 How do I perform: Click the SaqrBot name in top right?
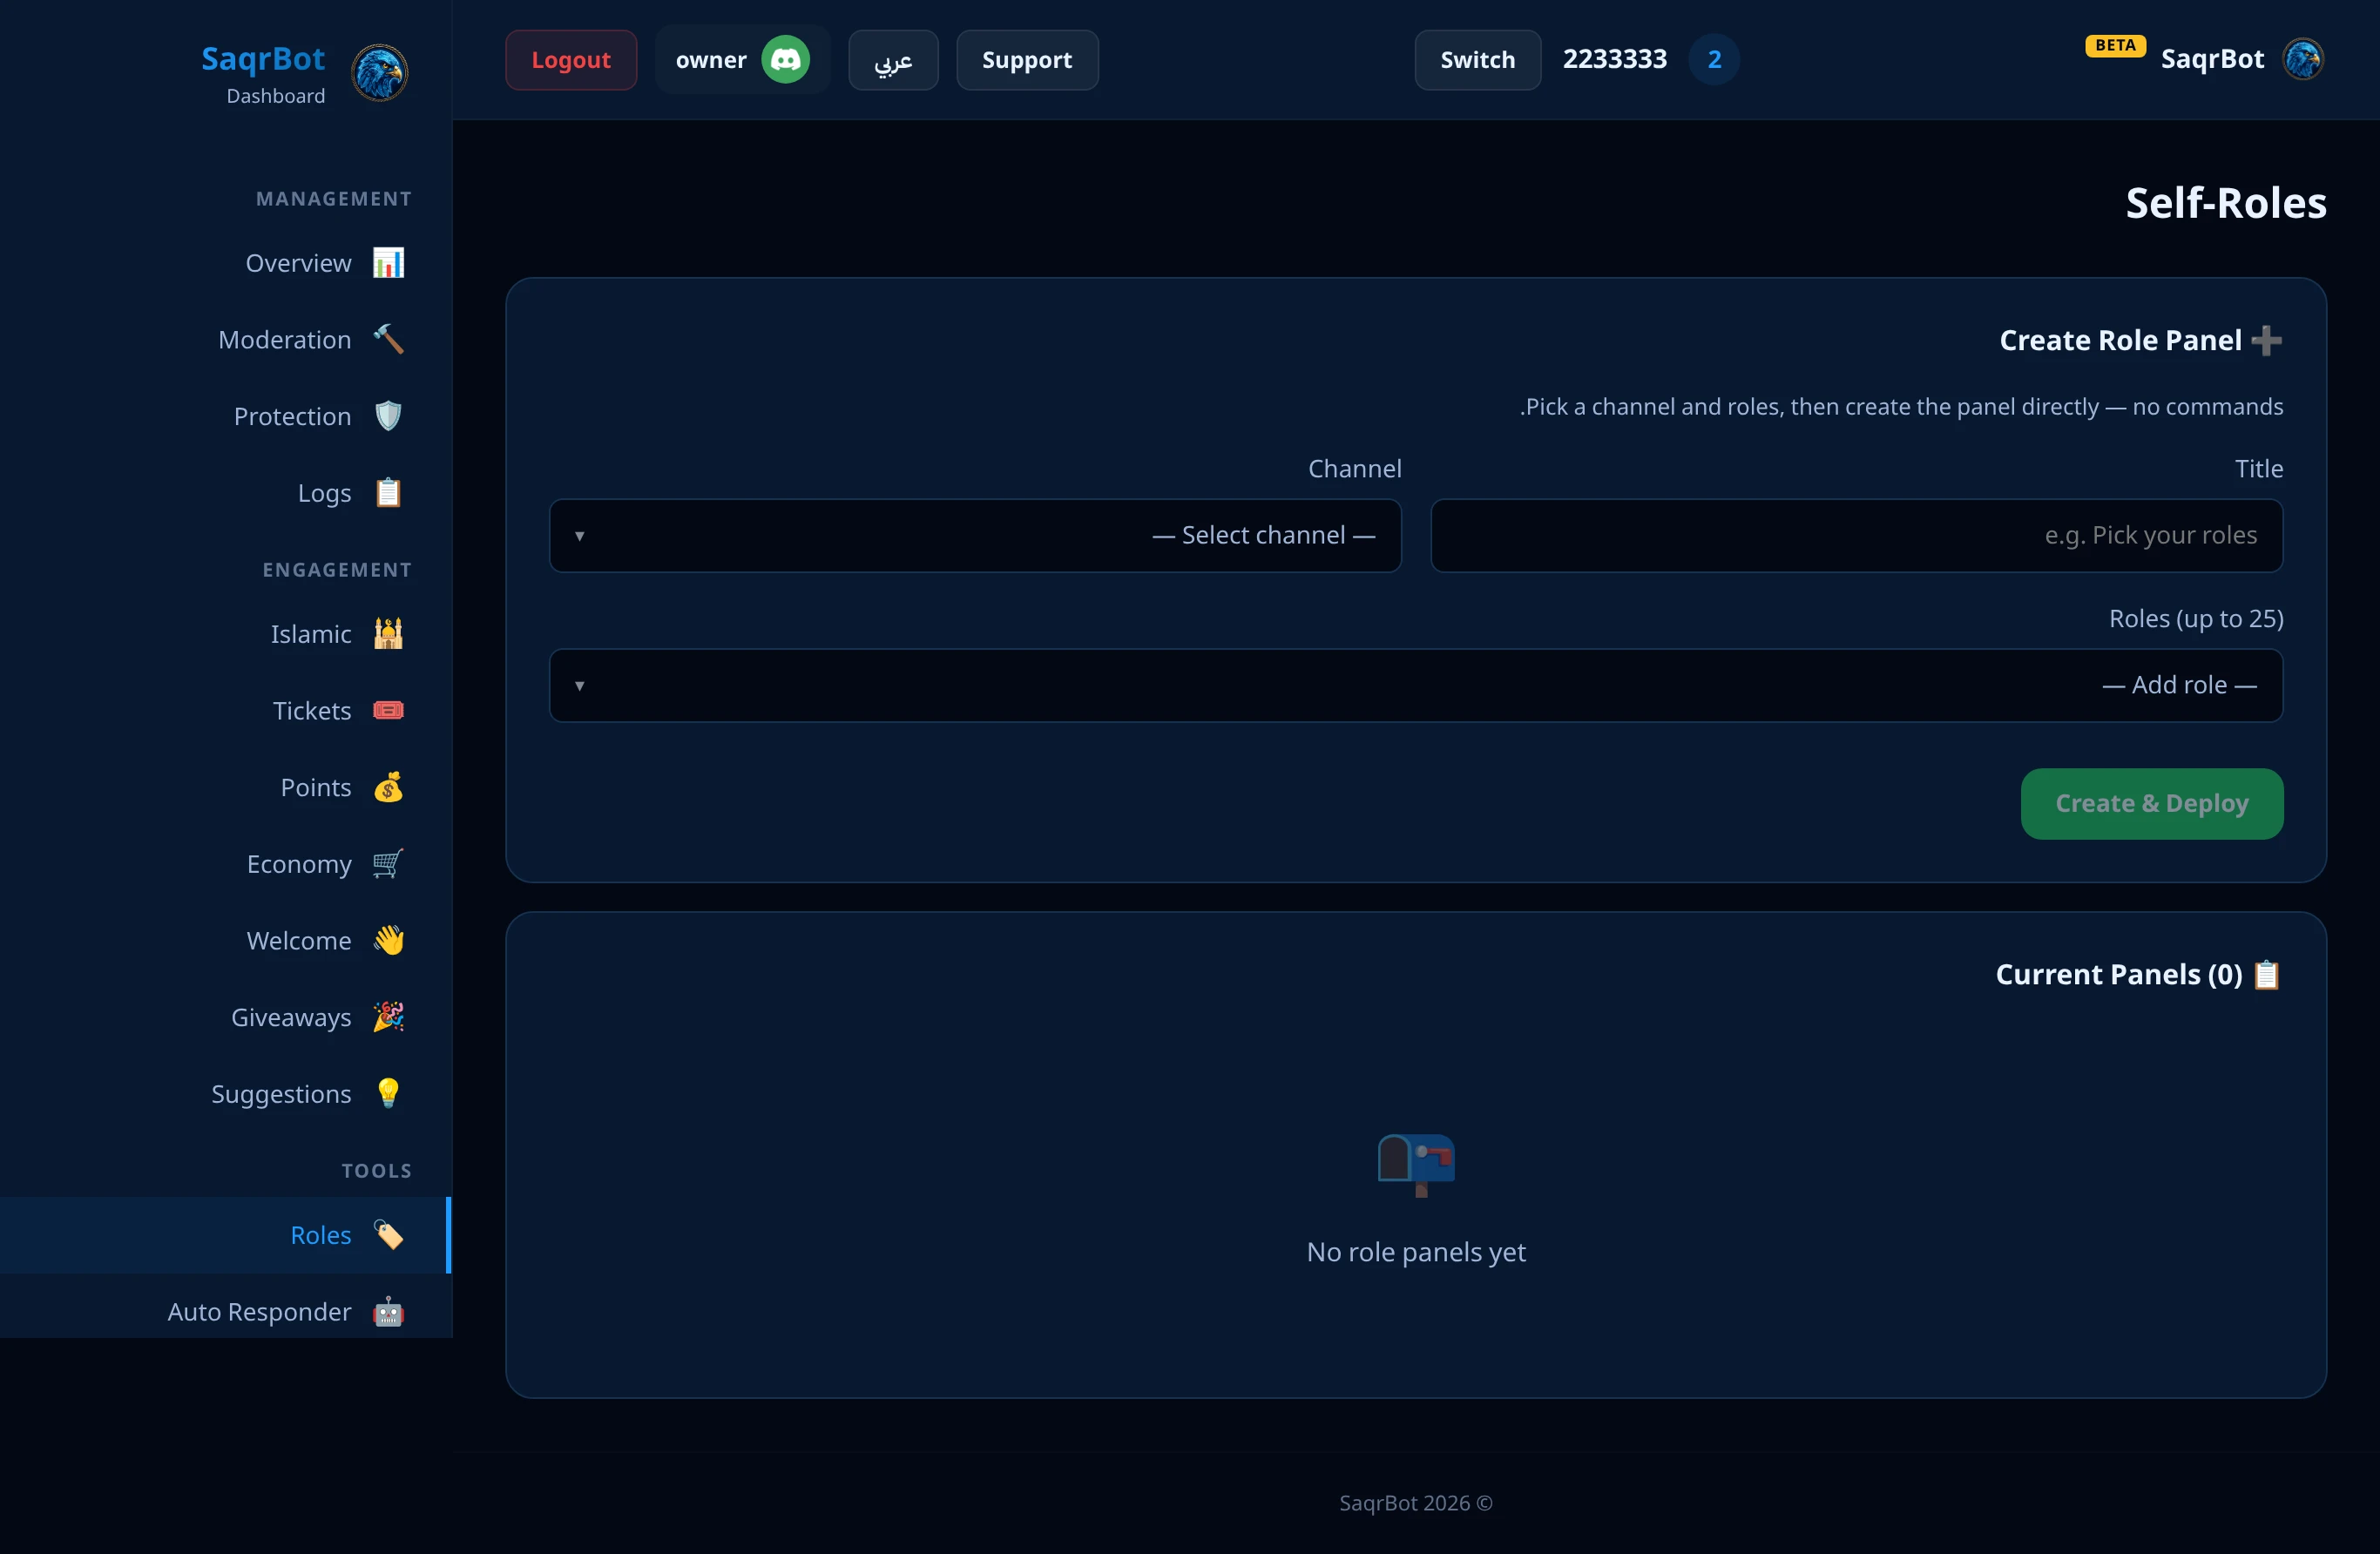(2212, 60)
